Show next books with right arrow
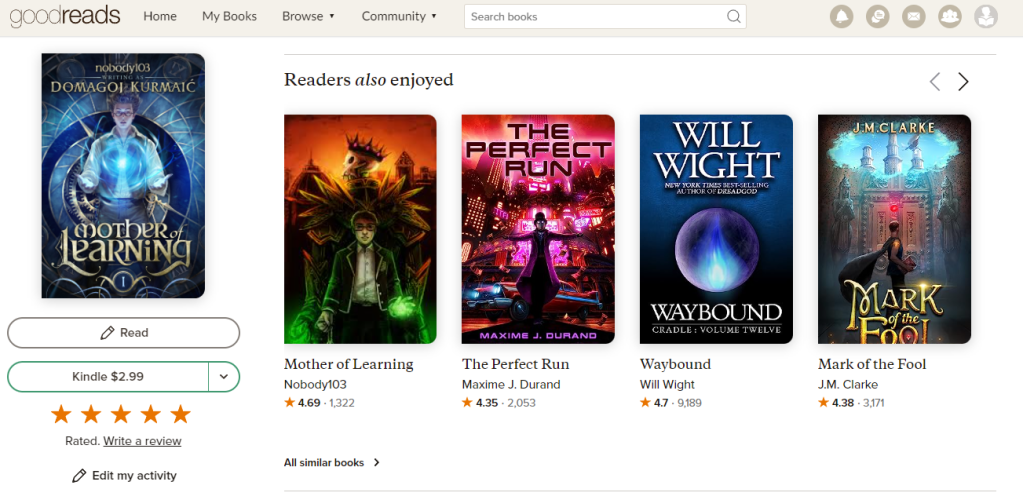Viewport: 1023px width, 500px height. coord(963,82)
